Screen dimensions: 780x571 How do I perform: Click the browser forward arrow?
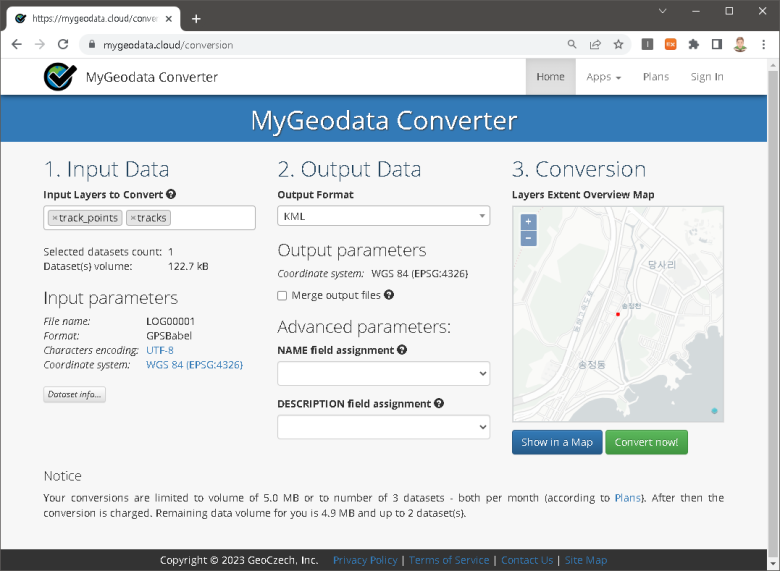point(40,44)
